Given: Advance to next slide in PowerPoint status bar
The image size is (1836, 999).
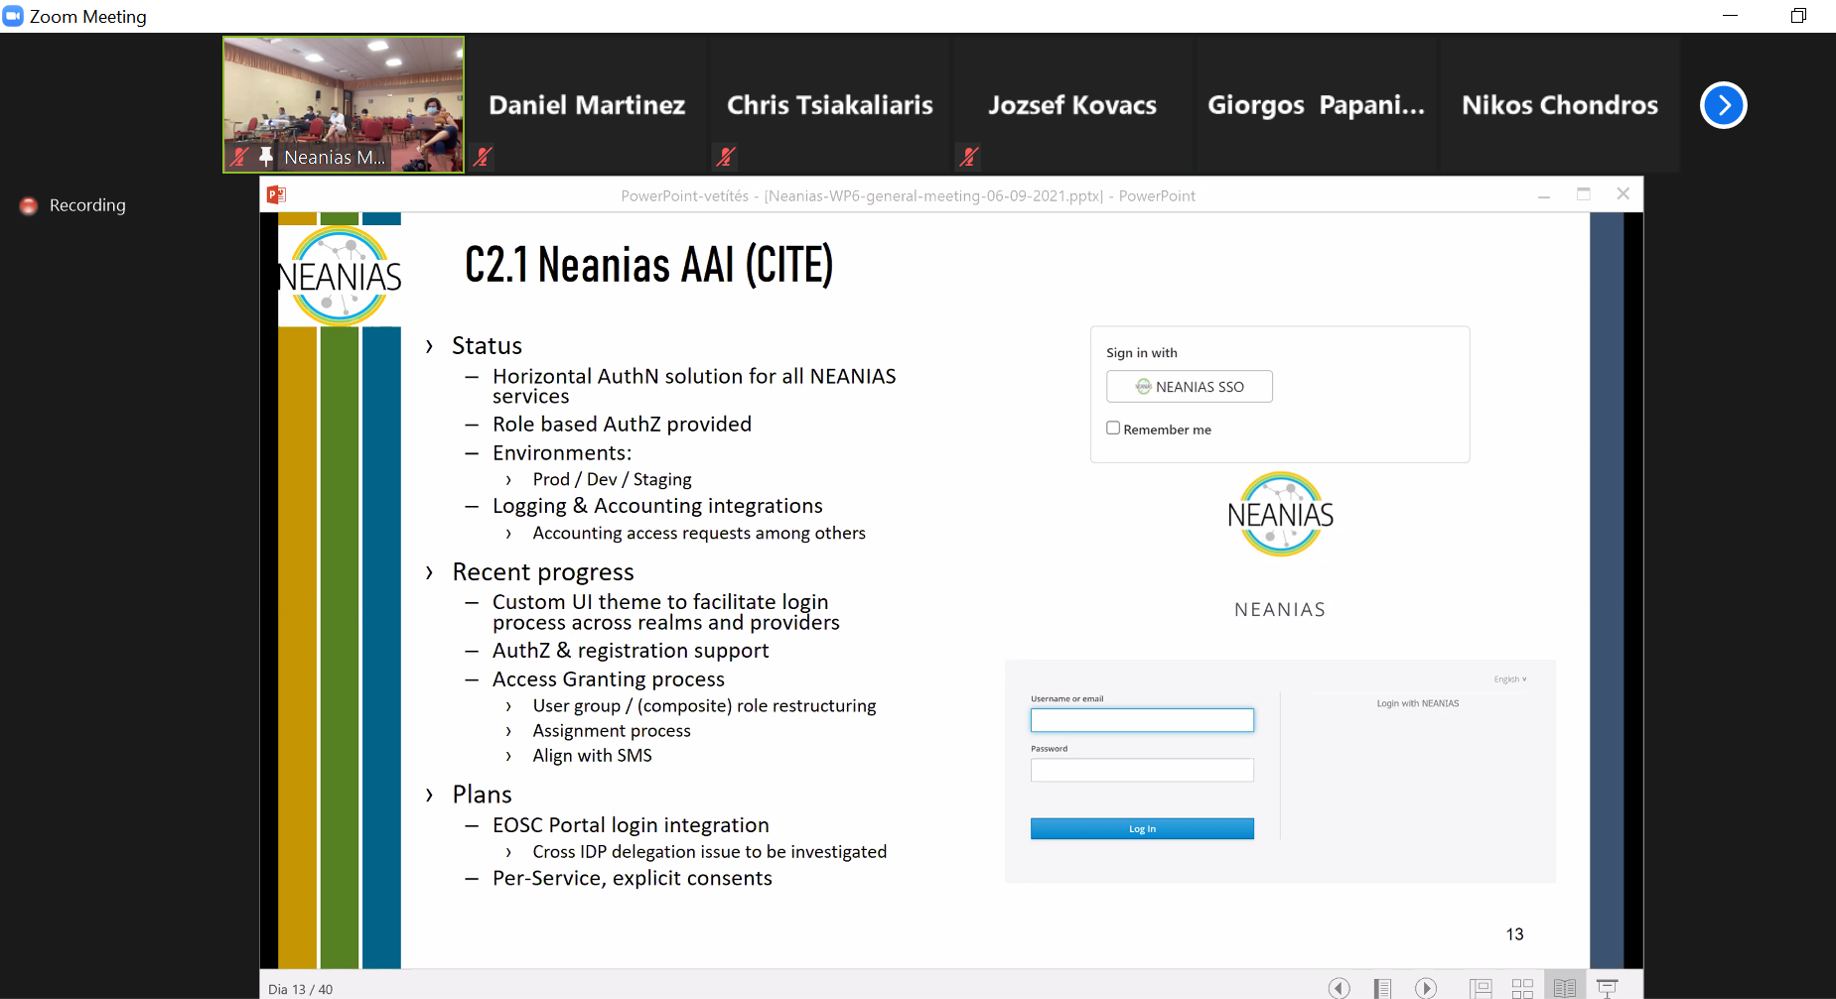Looking at the screenshot, I should click(x=1426, y=988).
